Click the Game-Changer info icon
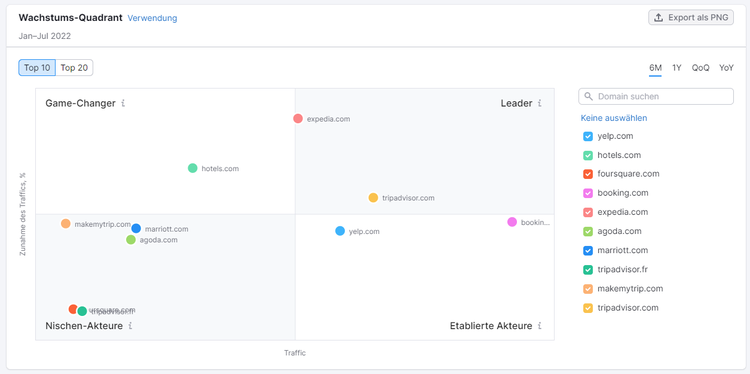This screenshot has width=750, height=374. coord(123,103)
